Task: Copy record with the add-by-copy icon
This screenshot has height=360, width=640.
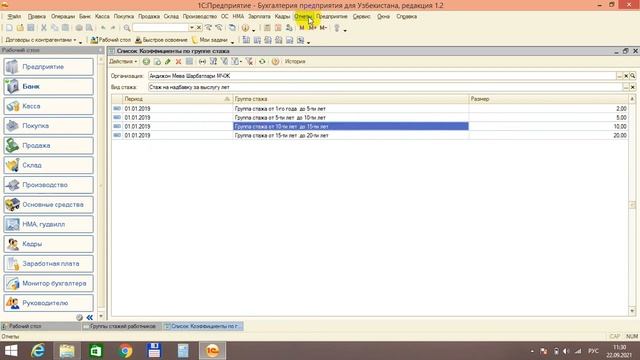Action: (157, 62)
